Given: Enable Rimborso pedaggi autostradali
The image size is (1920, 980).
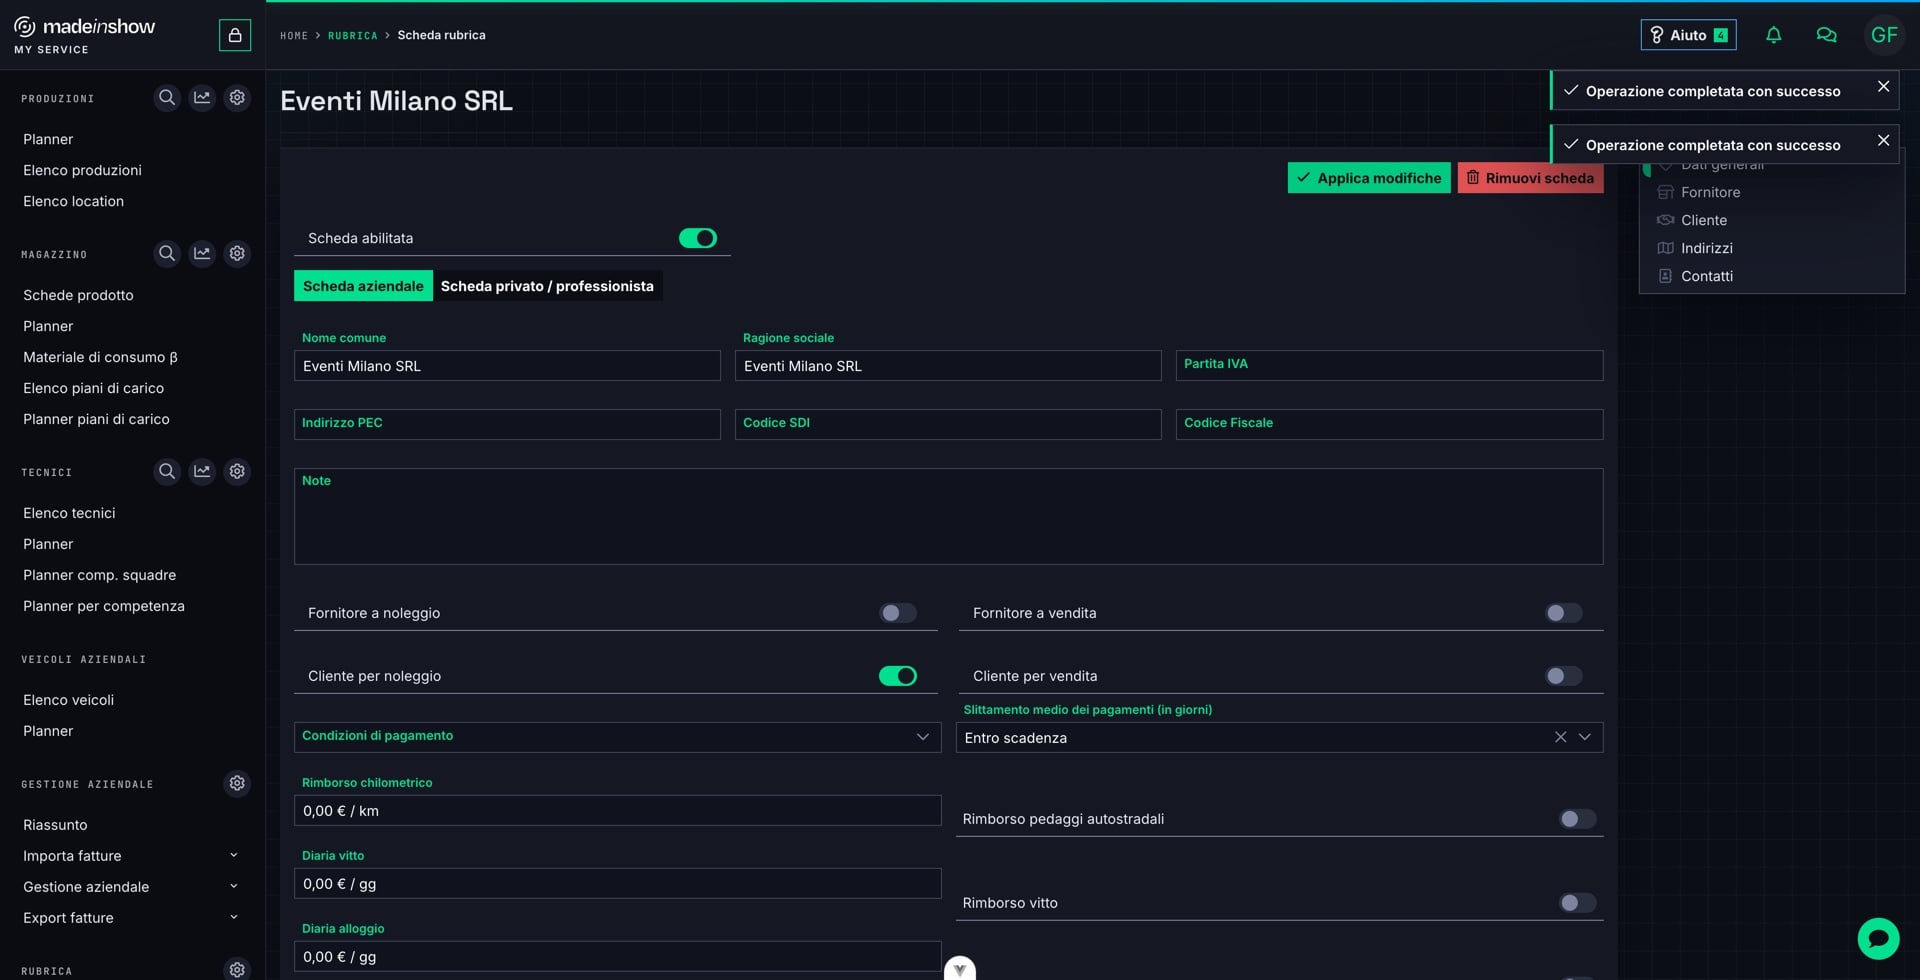Looking at the screenshot, I should [1577, 819].
